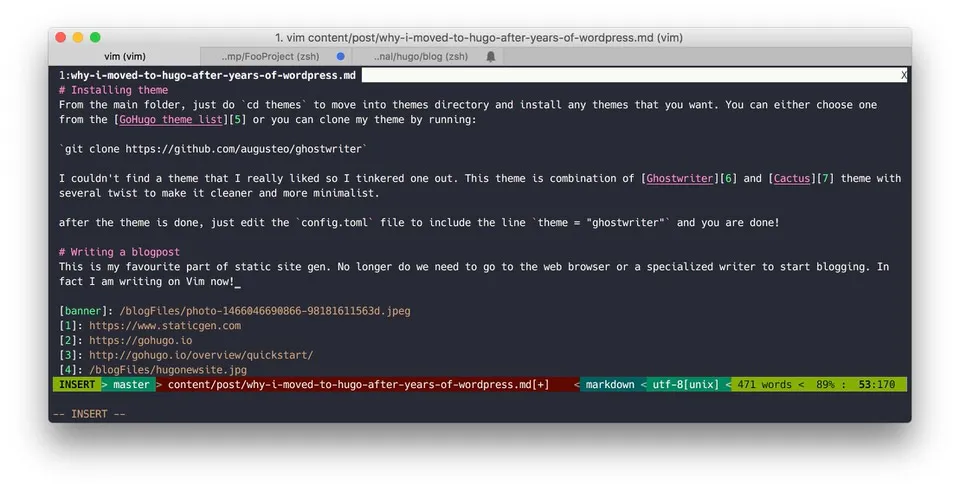Click the 'GoHugo theme list' link text

[170, 119]
